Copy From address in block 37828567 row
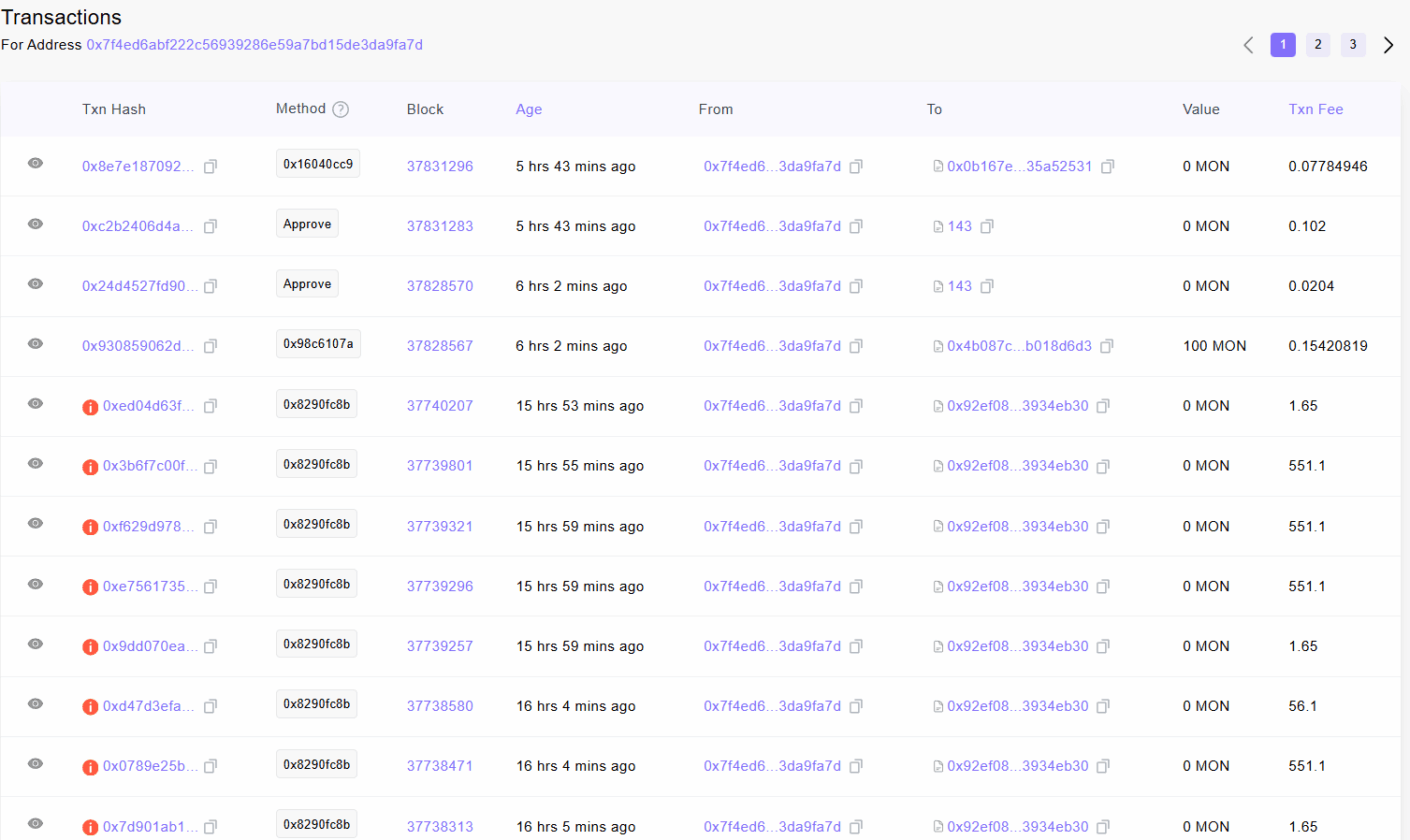Screen dimensions: 1410x840 (856, 347)
